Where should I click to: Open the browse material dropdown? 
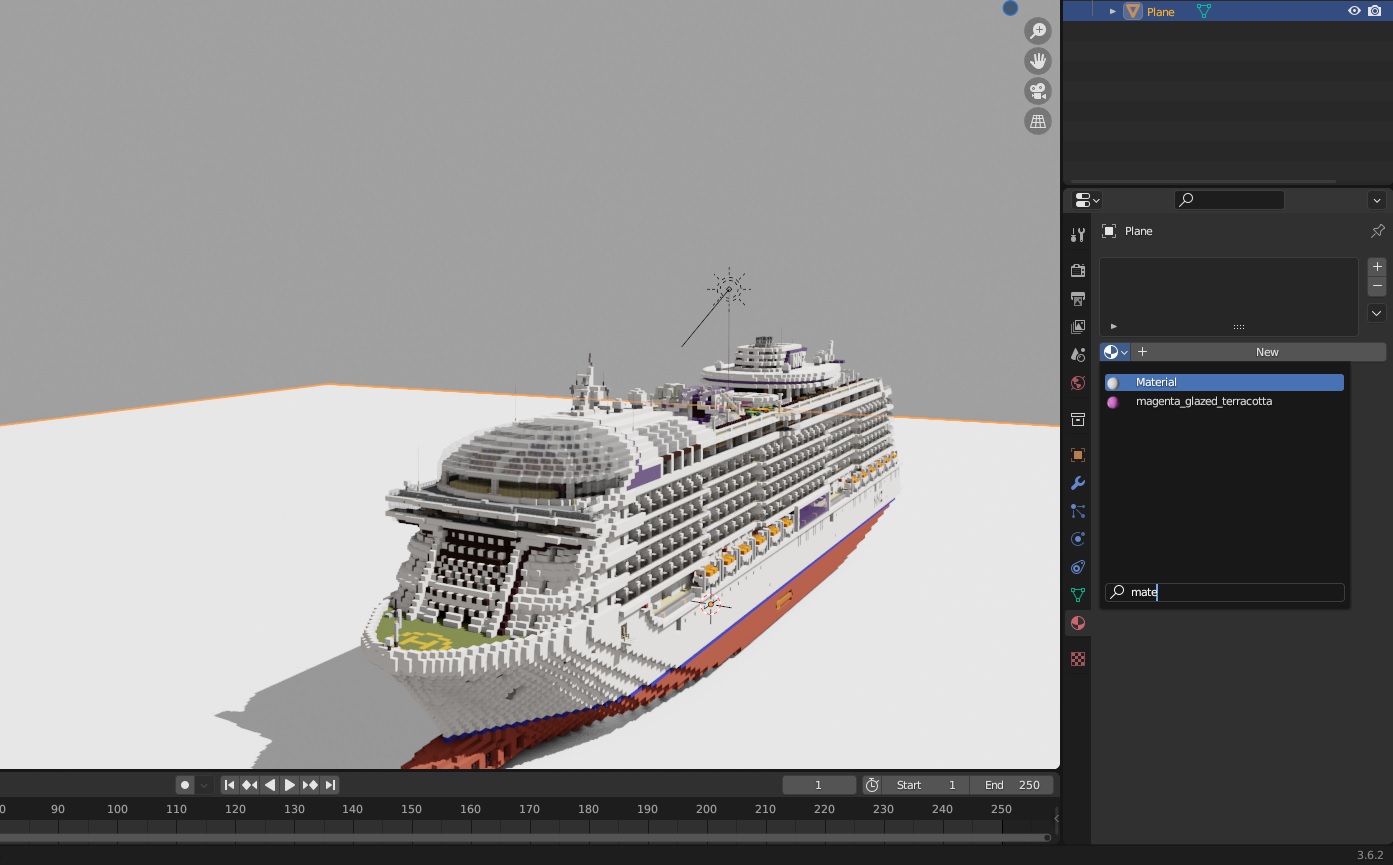tap(1114, 352)
